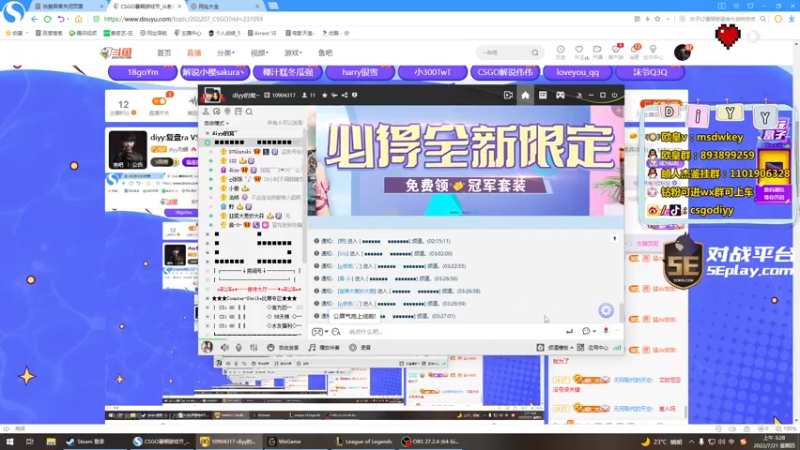Select streamer CSGO解说伟伟 button
The height and width of the screenshot is (450, 800).
(x=505, y=72)
